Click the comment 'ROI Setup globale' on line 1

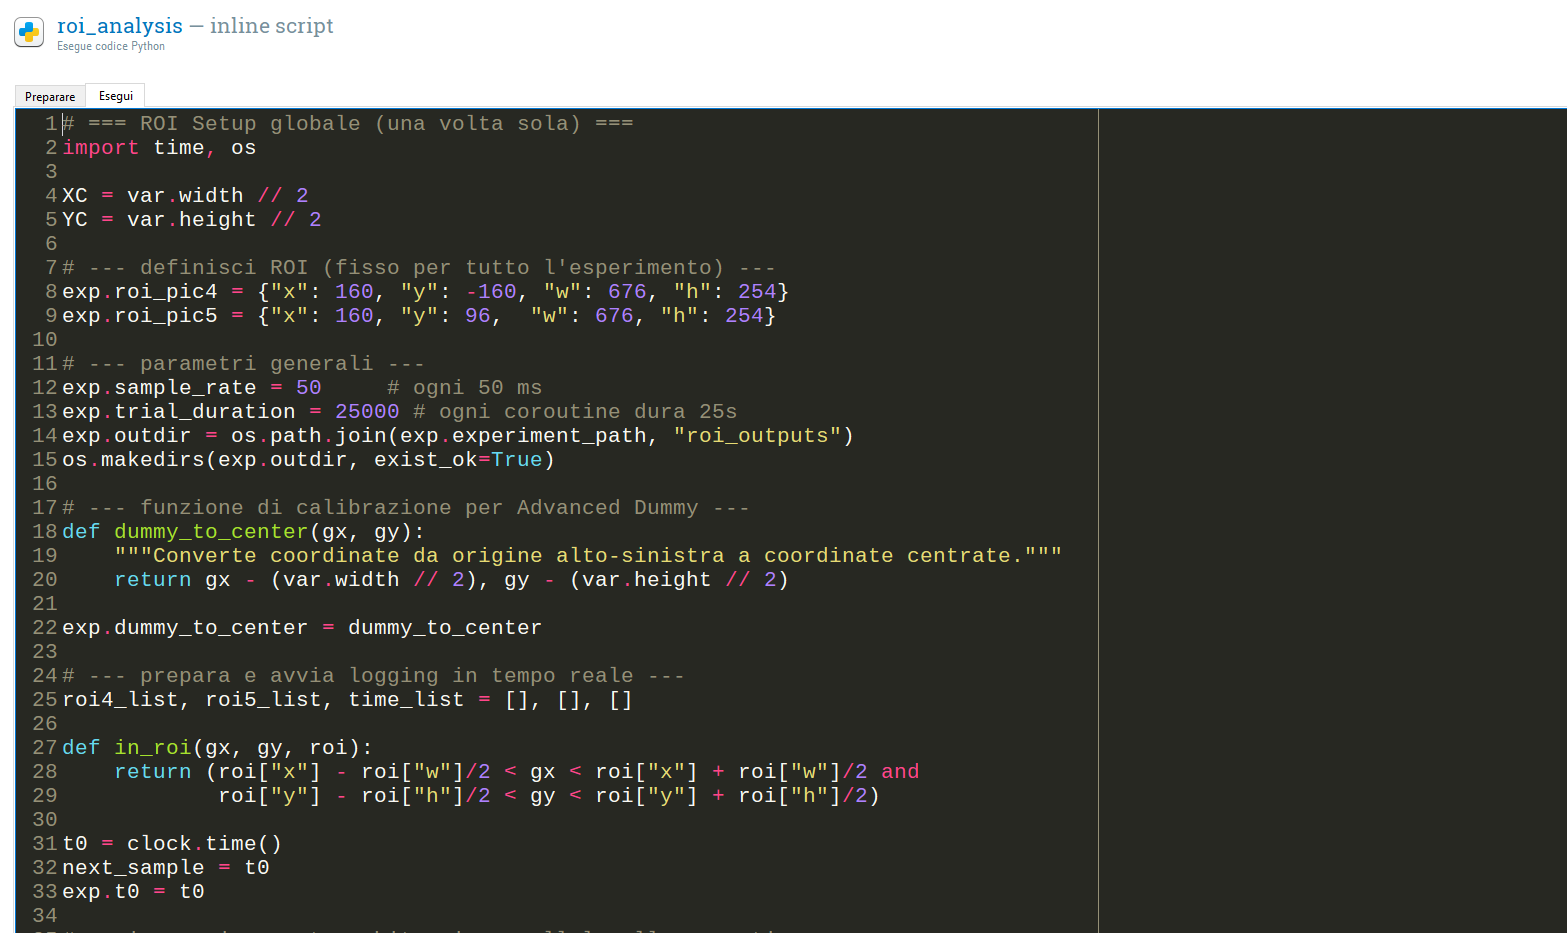point(250,124)
